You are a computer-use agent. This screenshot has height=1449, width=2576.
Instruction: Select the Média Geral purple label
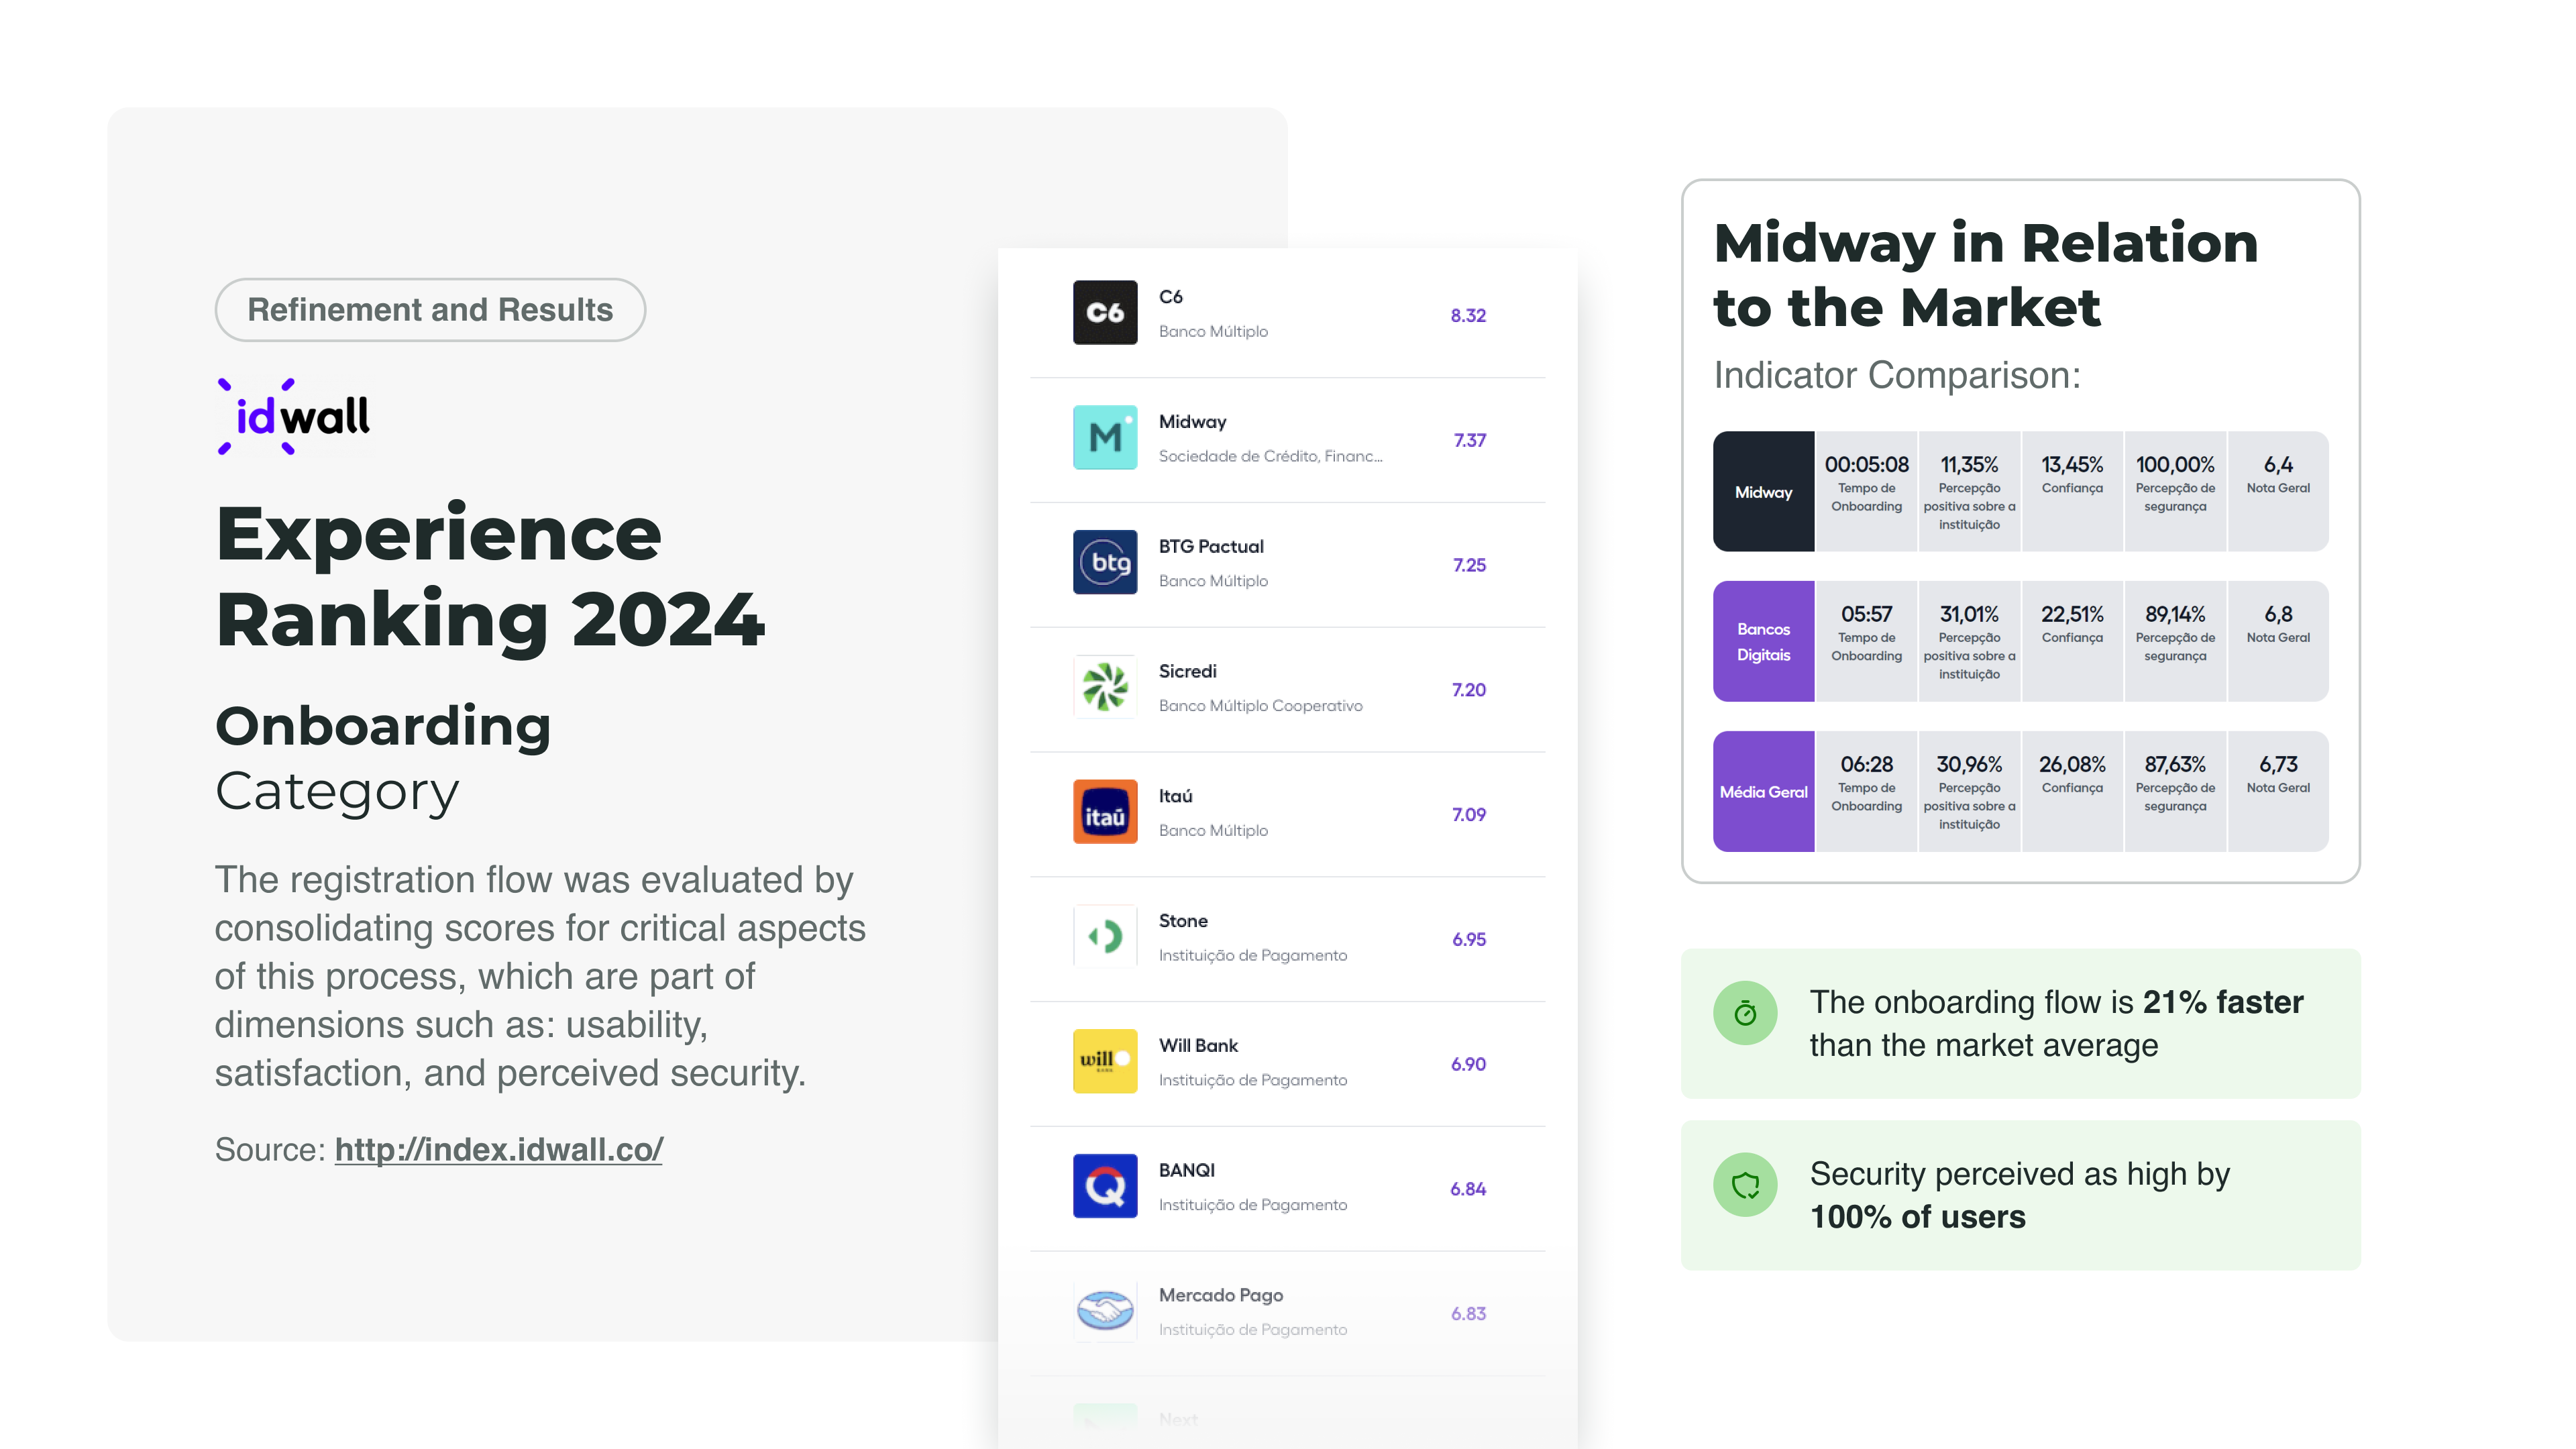coord(1763,792)
